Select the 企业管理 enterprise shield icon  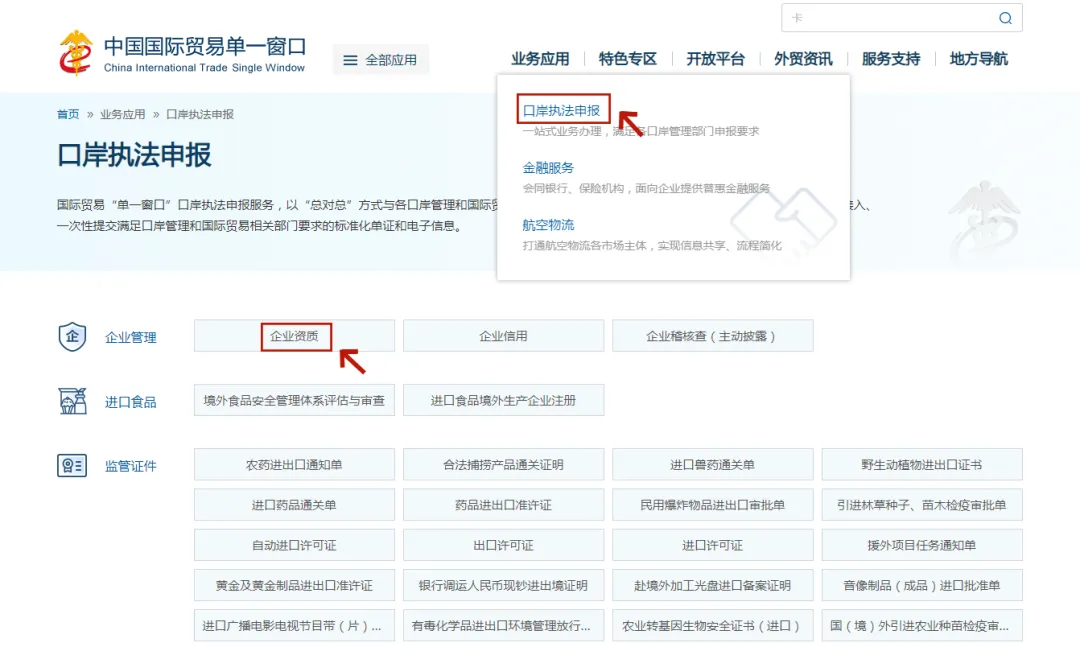point(71,336)
